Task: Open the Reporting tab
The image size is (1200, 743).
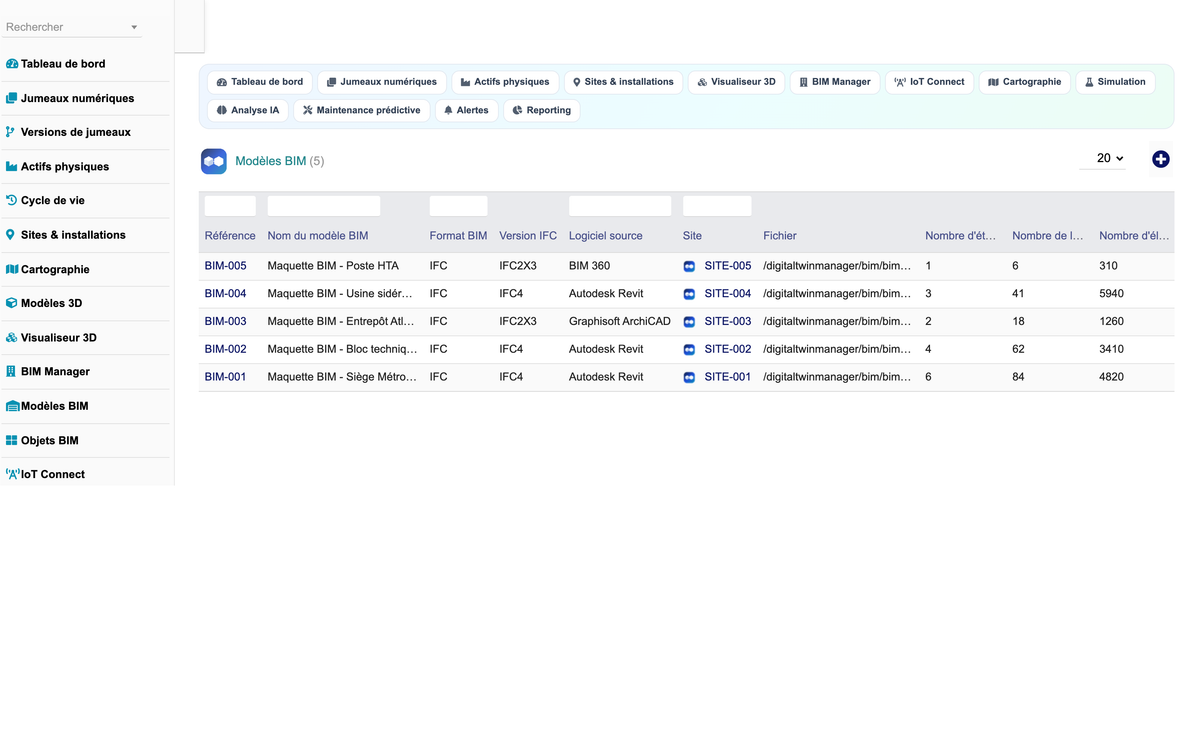Action: coord(542,110)
